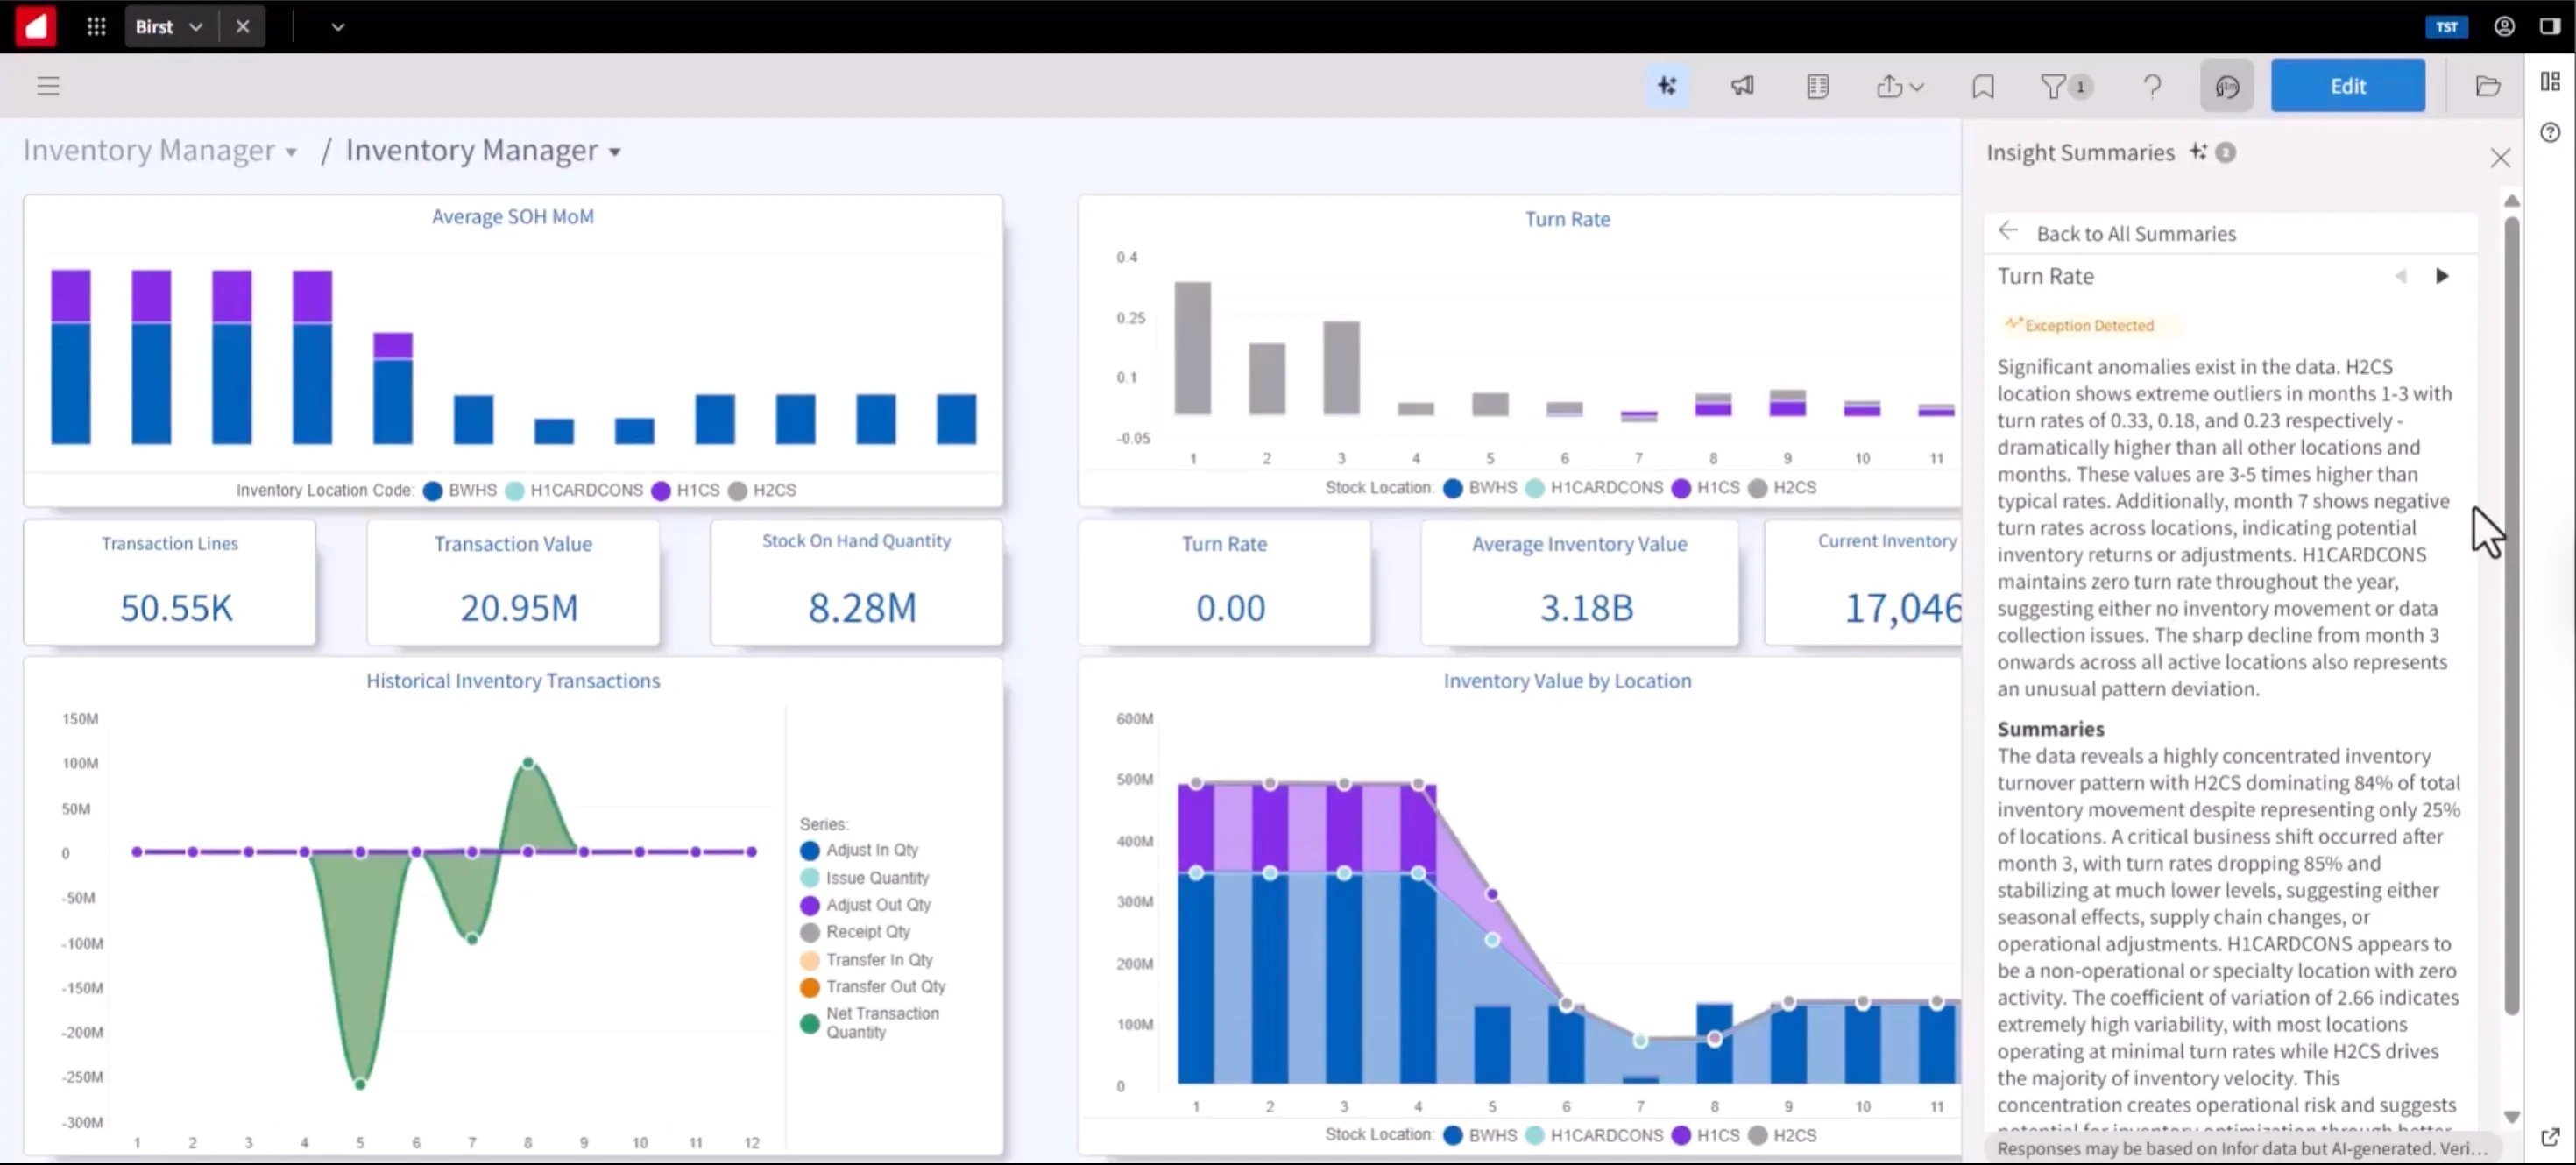Open the dashboard folder icon near Edit

tap(2489, 85)
